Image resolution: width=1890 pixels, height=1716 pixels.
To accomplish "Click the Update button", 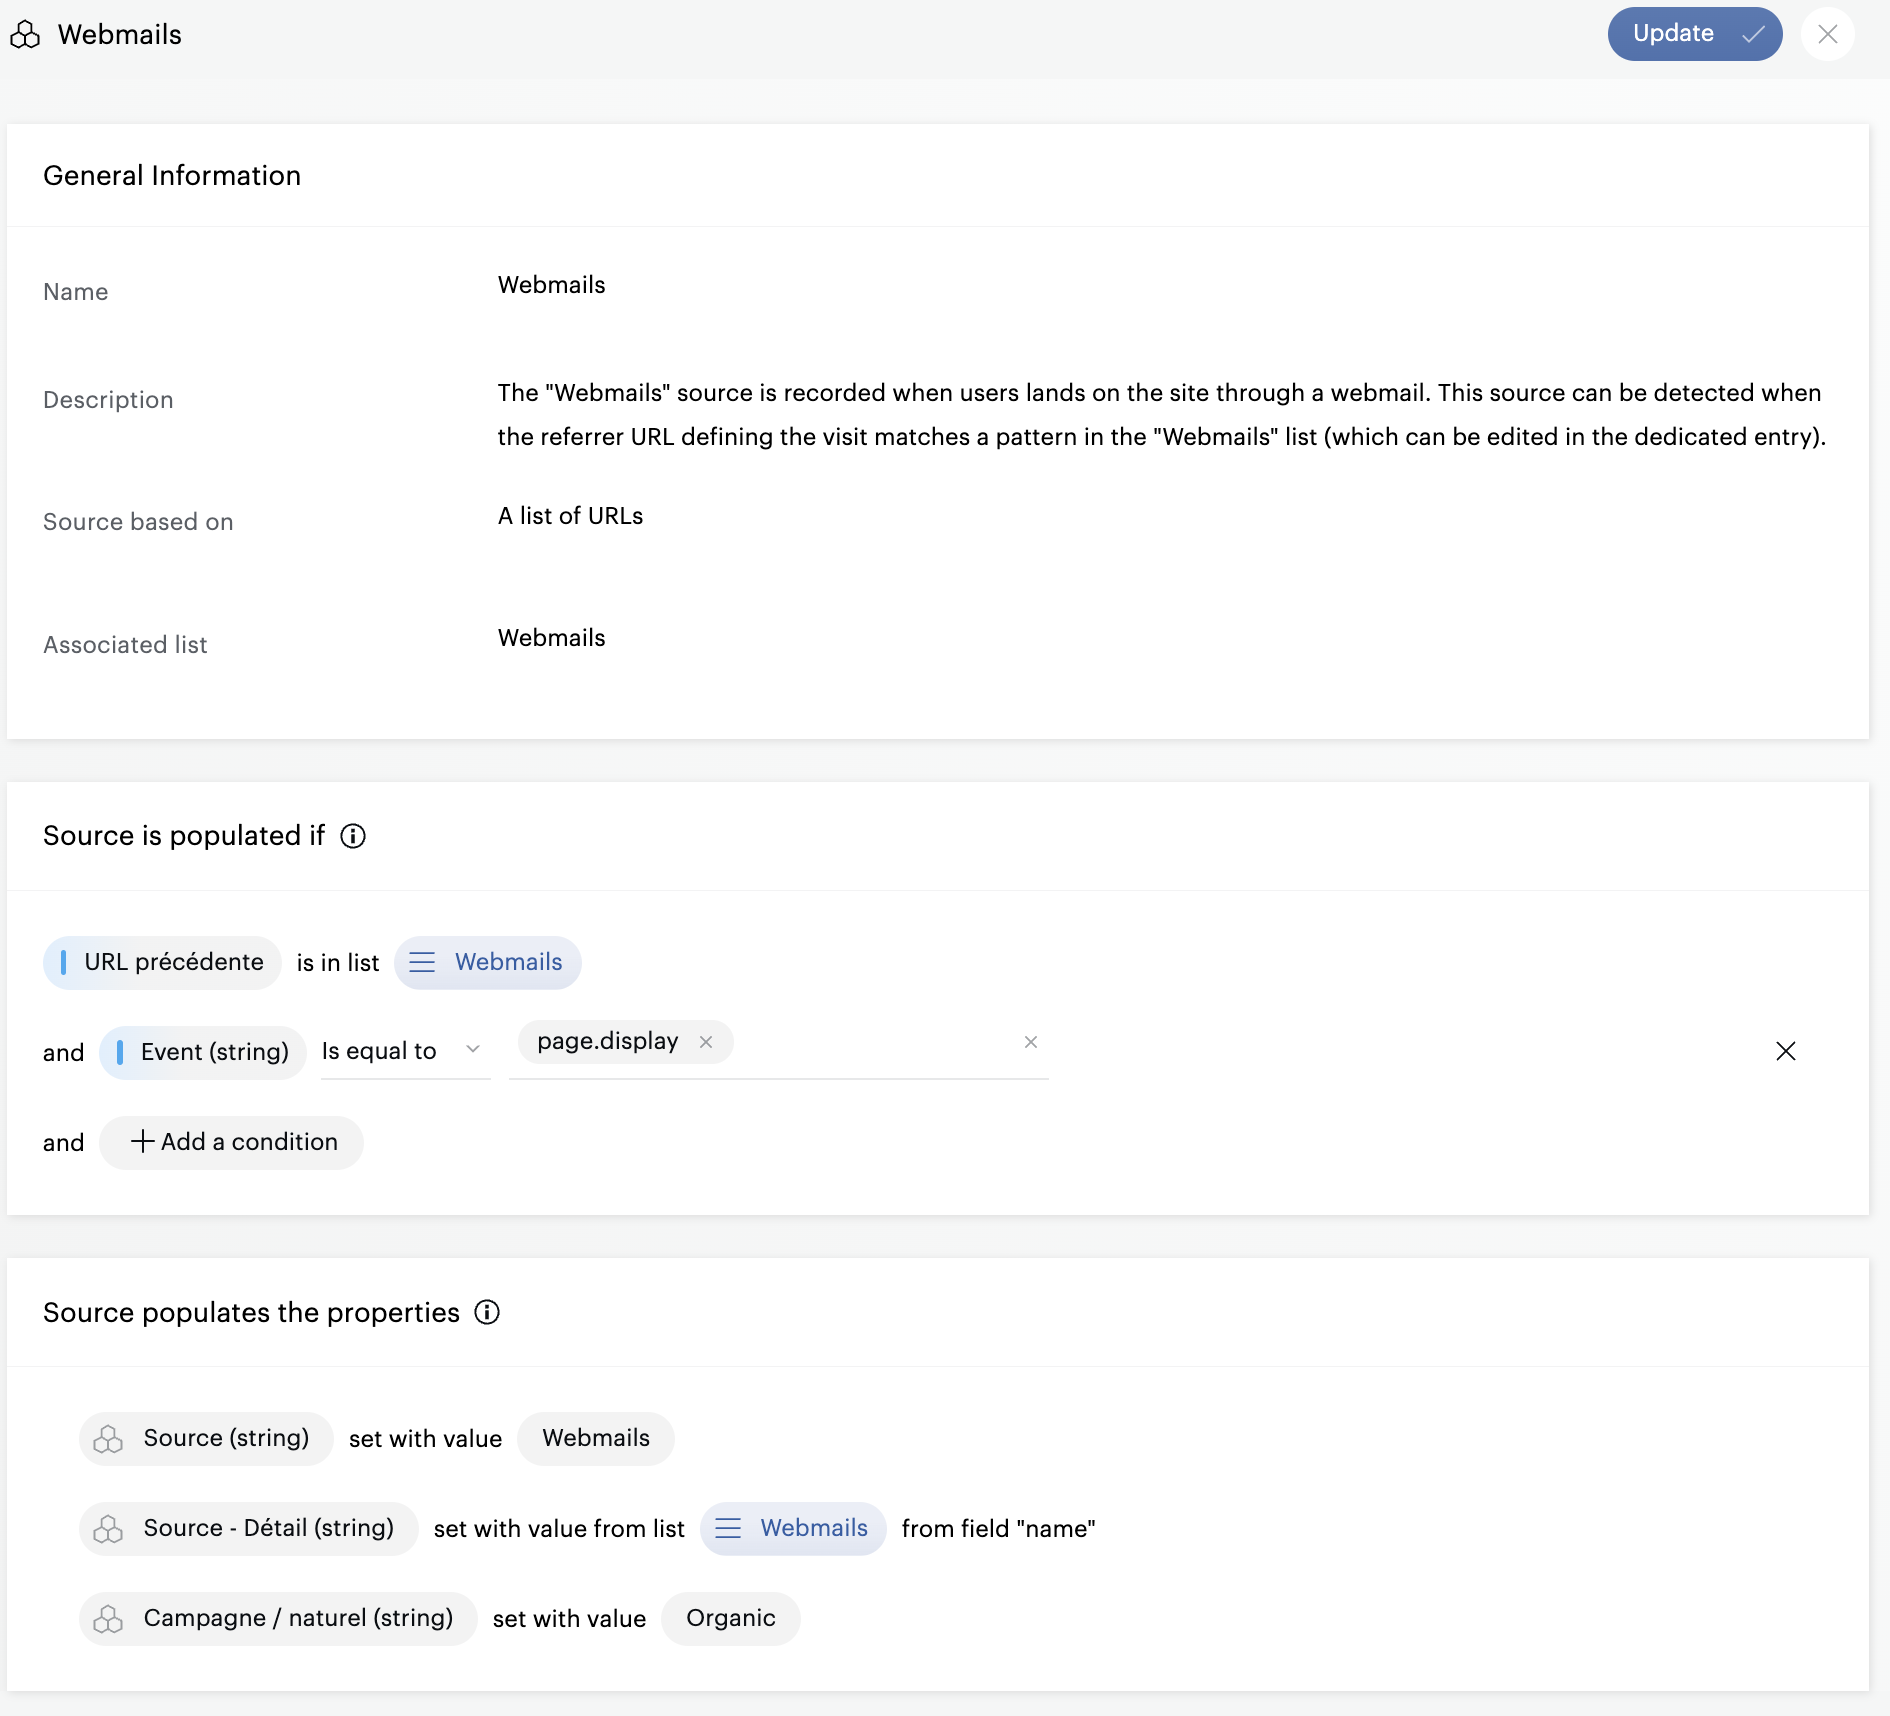I will coord(1693,34).
